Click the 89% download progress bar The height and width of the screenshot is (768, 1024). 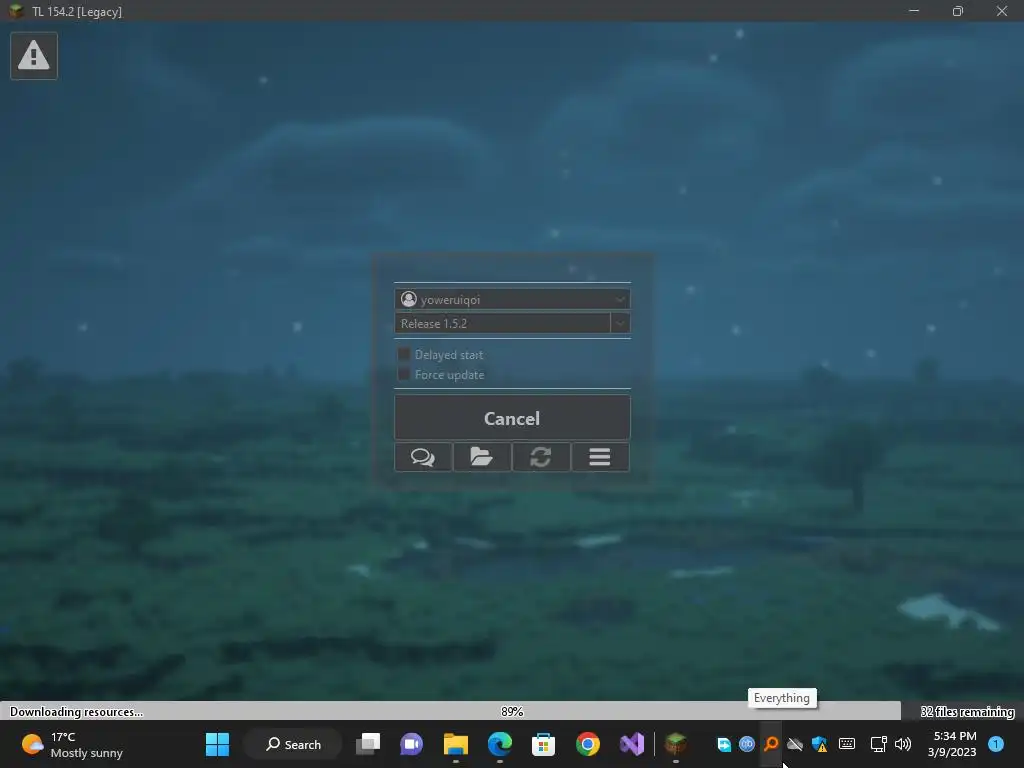[x=512, y=711]
